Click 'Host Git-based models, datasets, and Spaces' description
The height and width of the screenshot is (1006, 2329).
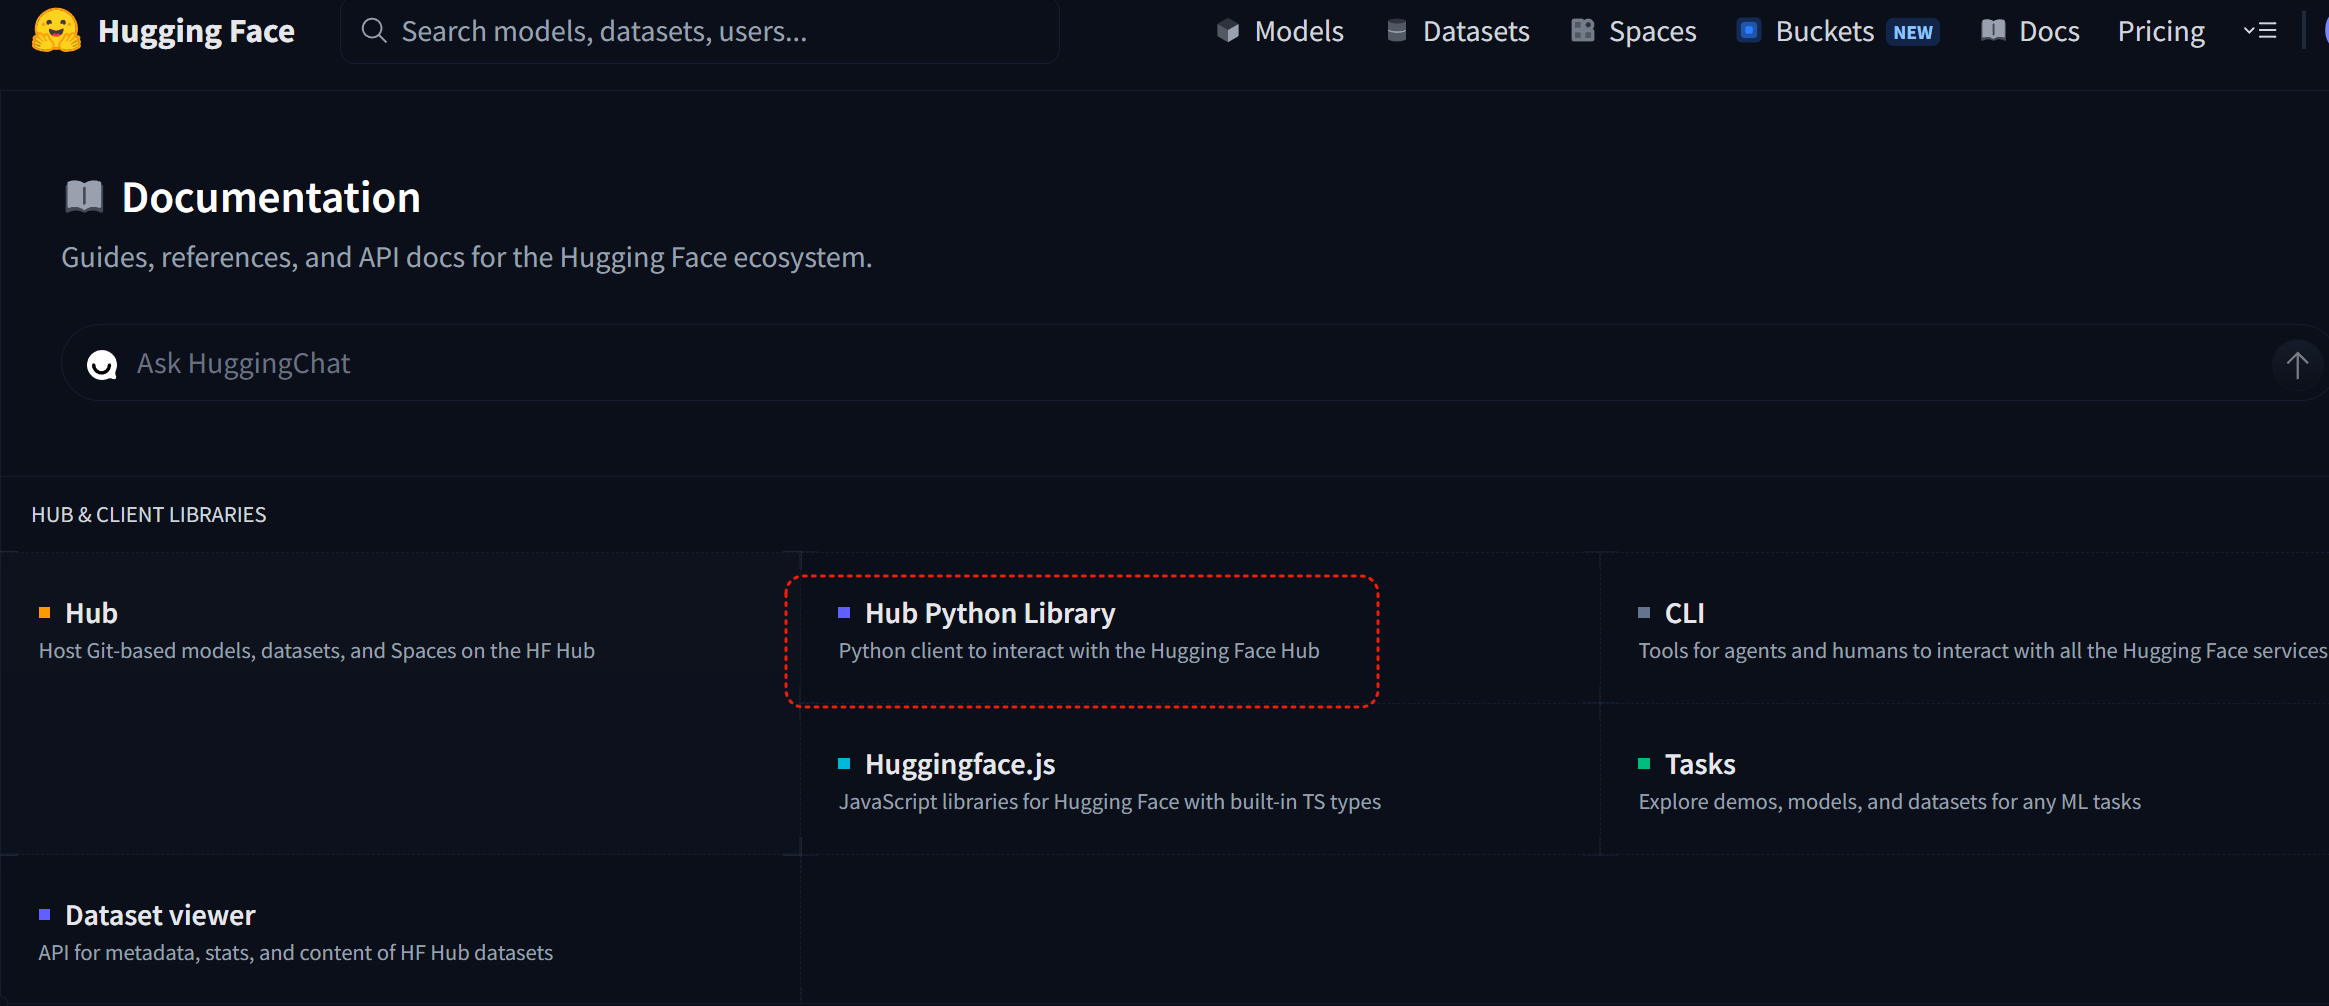pyautogui.click(x=317, y=651)
